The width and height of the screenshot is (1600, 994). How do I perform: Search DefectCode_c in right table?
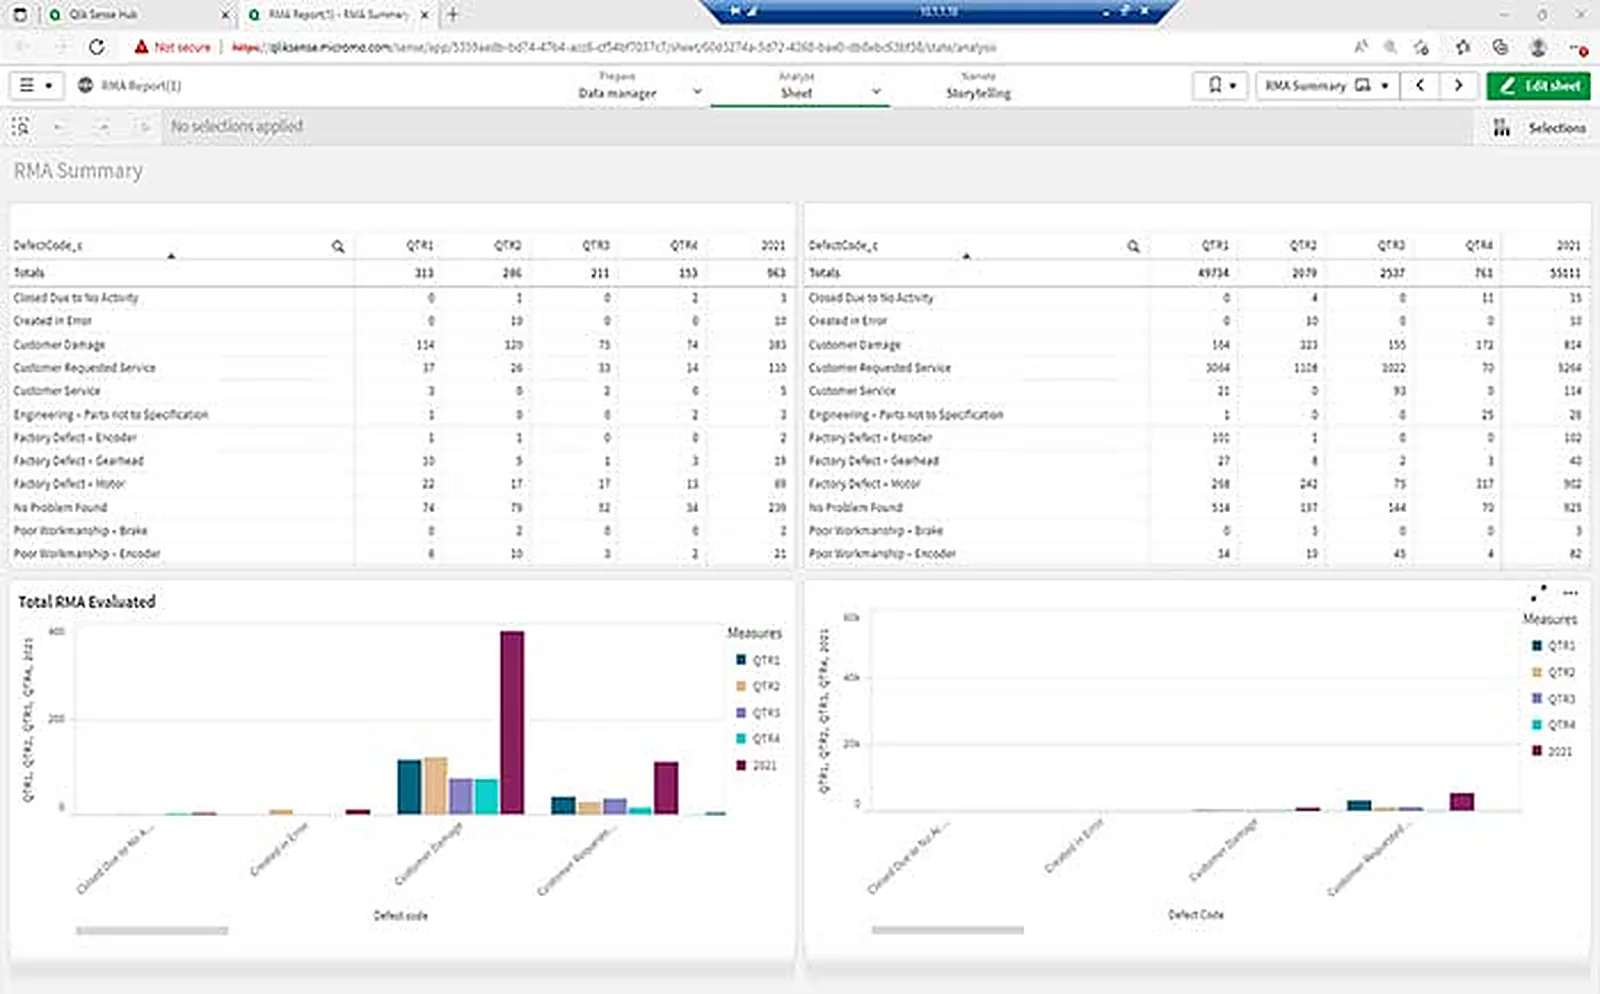1133,246
